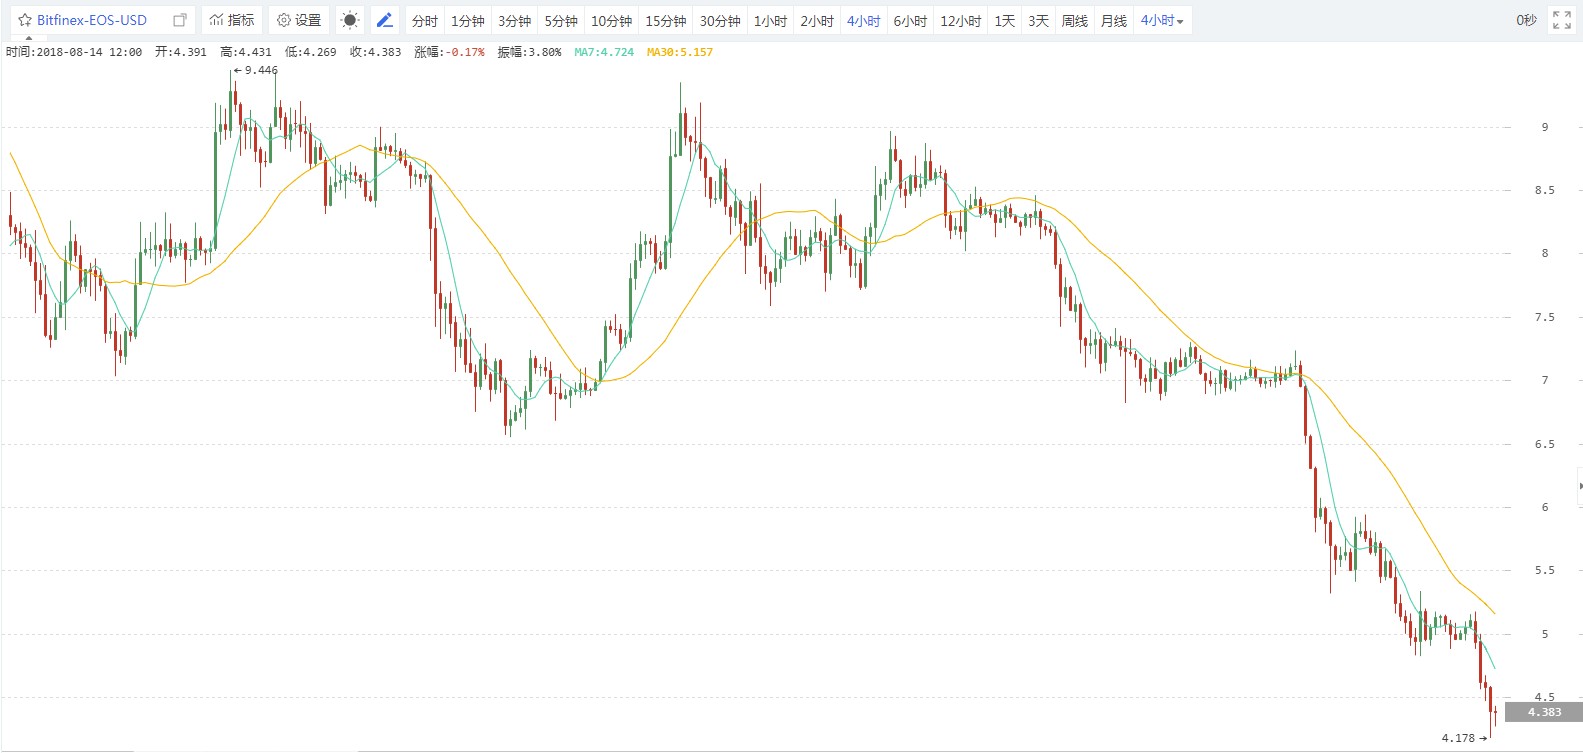The image size is (1583, 753).
Task: Switch to the 2小时 timeframe
Action: pos(817,21)
